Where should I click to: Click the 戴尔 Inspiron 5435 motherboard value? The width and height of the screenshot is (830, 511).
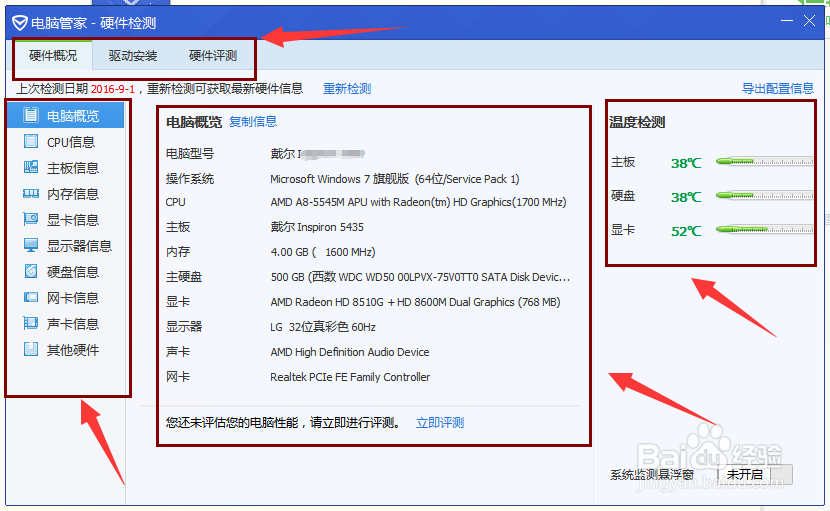[317, 227]
